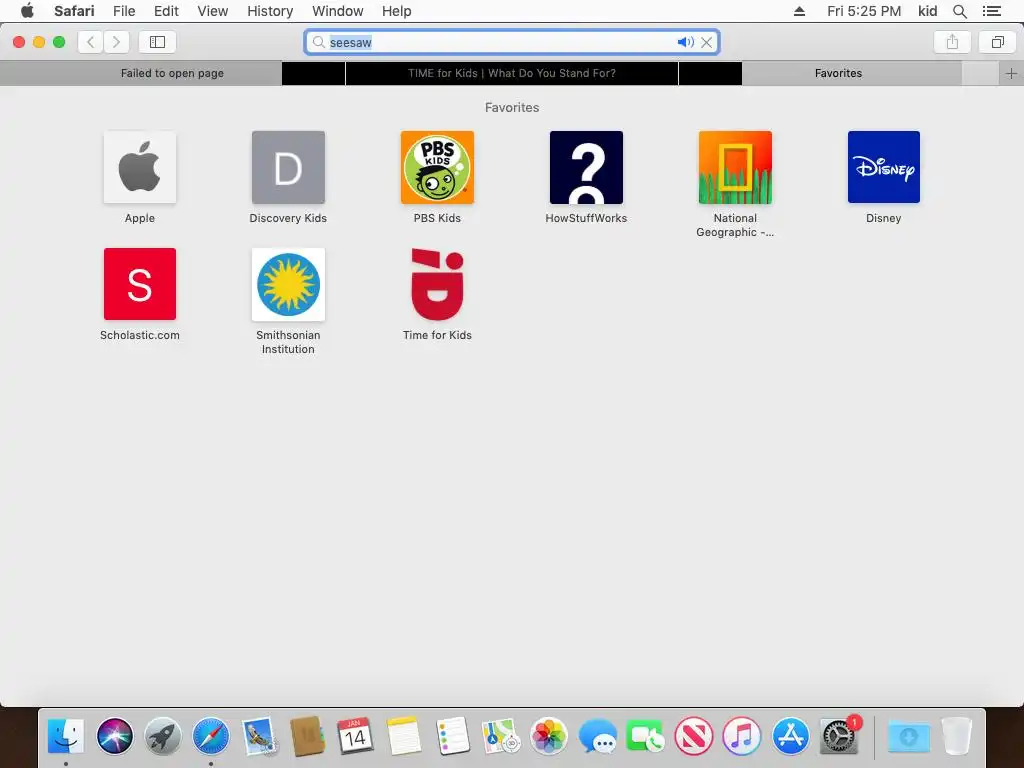
Task: Switch to Failed to open page tab
Action: coord(172,73)
